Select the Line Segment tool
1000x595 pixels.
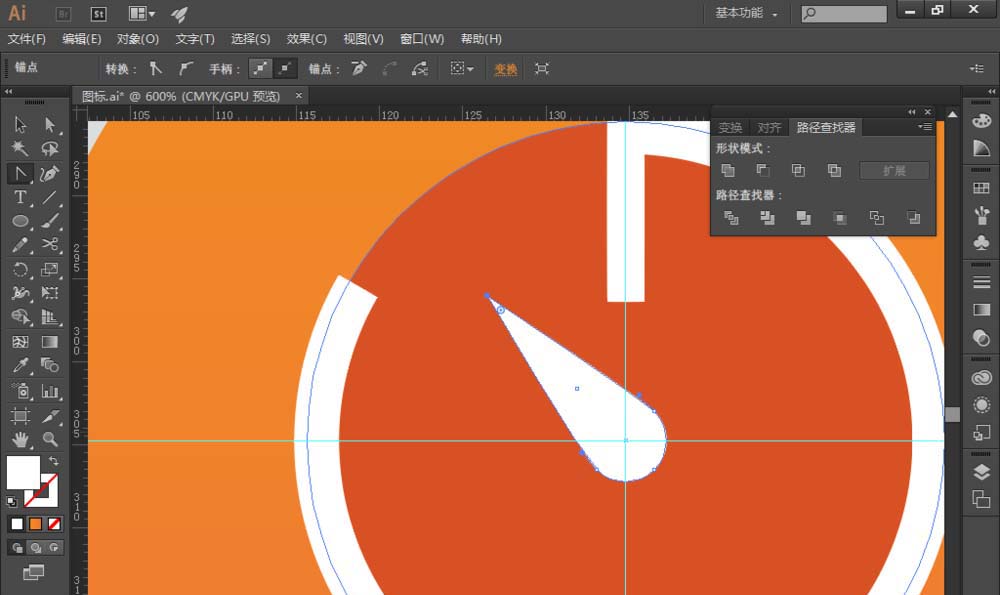coord(50,197)
